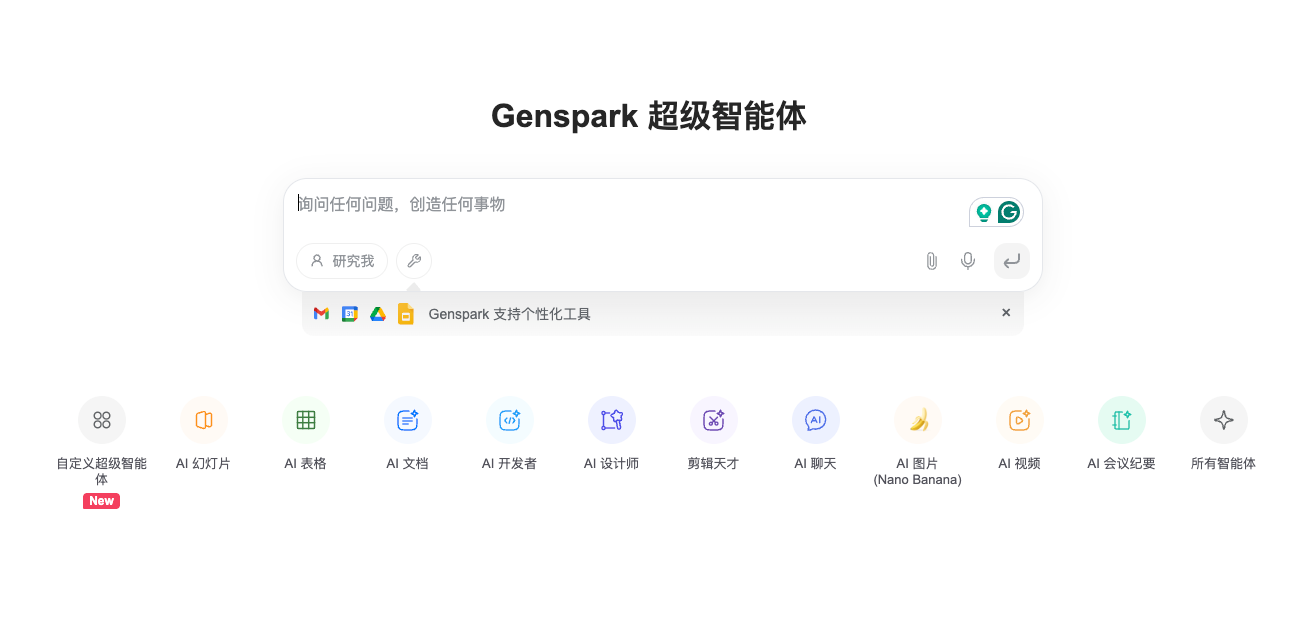Click the red New badge
This screenshot has width=1291, height=636.
pyautogui.click(x=102, y=501)
